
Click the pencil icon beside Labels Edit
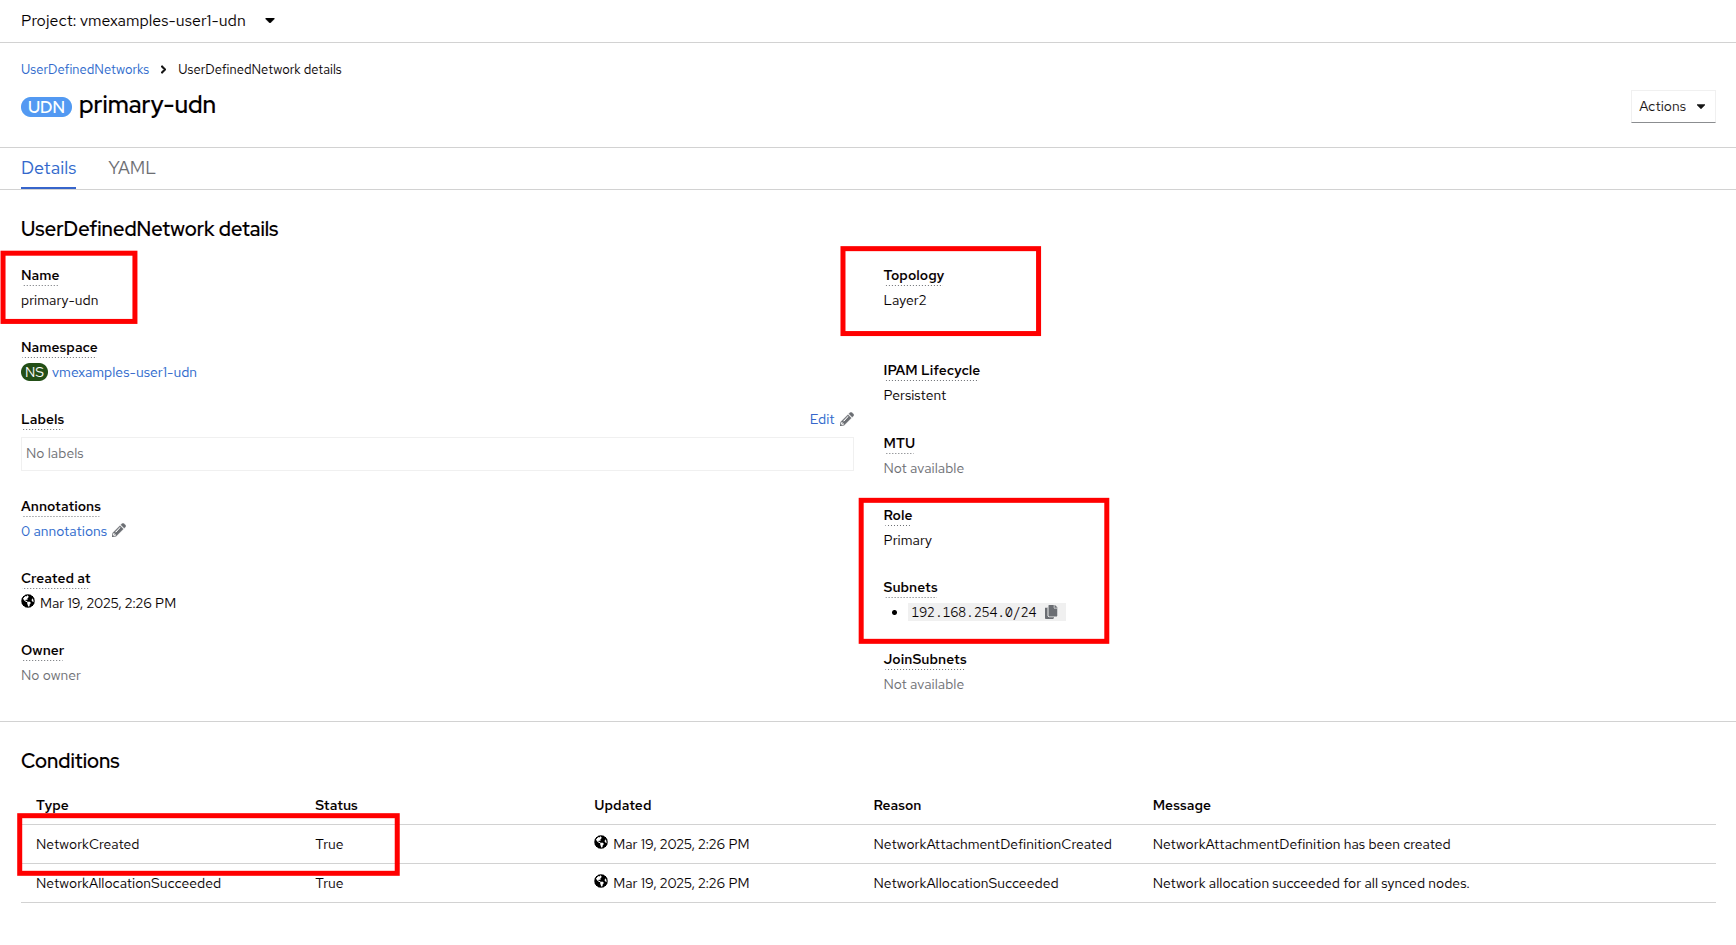point(847,419)
